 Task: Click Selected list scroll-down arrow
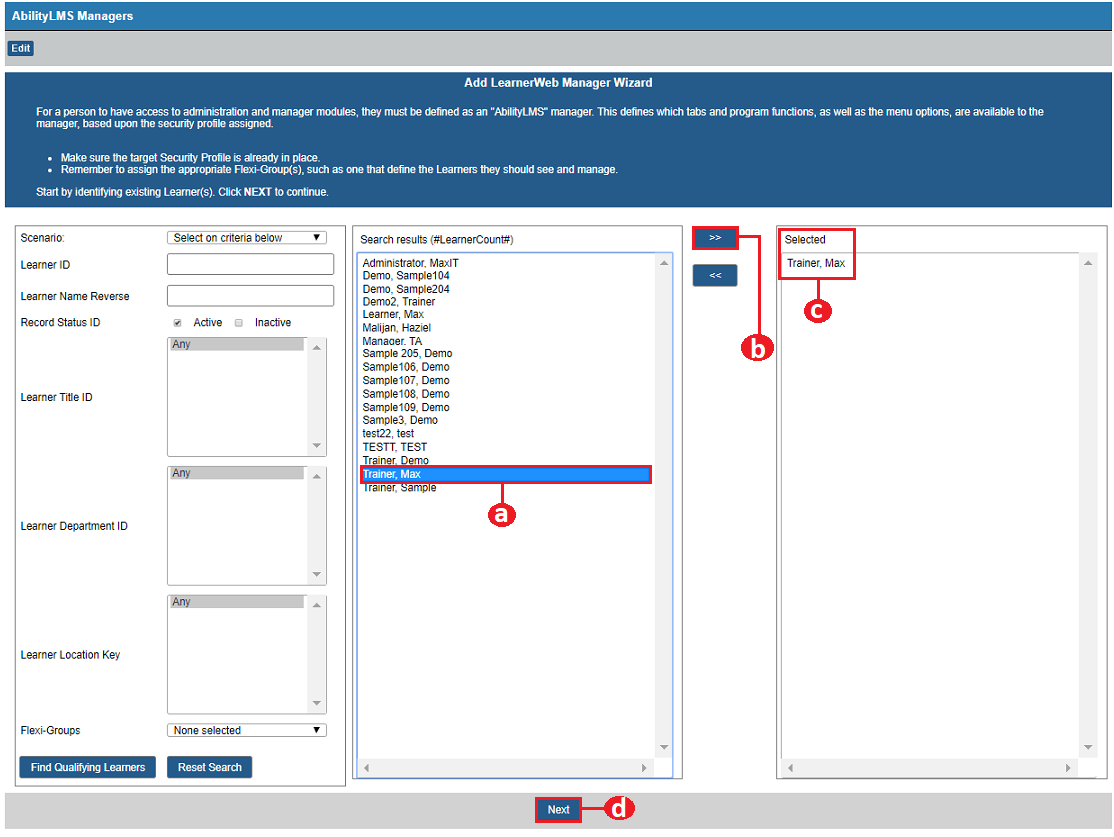tap(1088, 747)
